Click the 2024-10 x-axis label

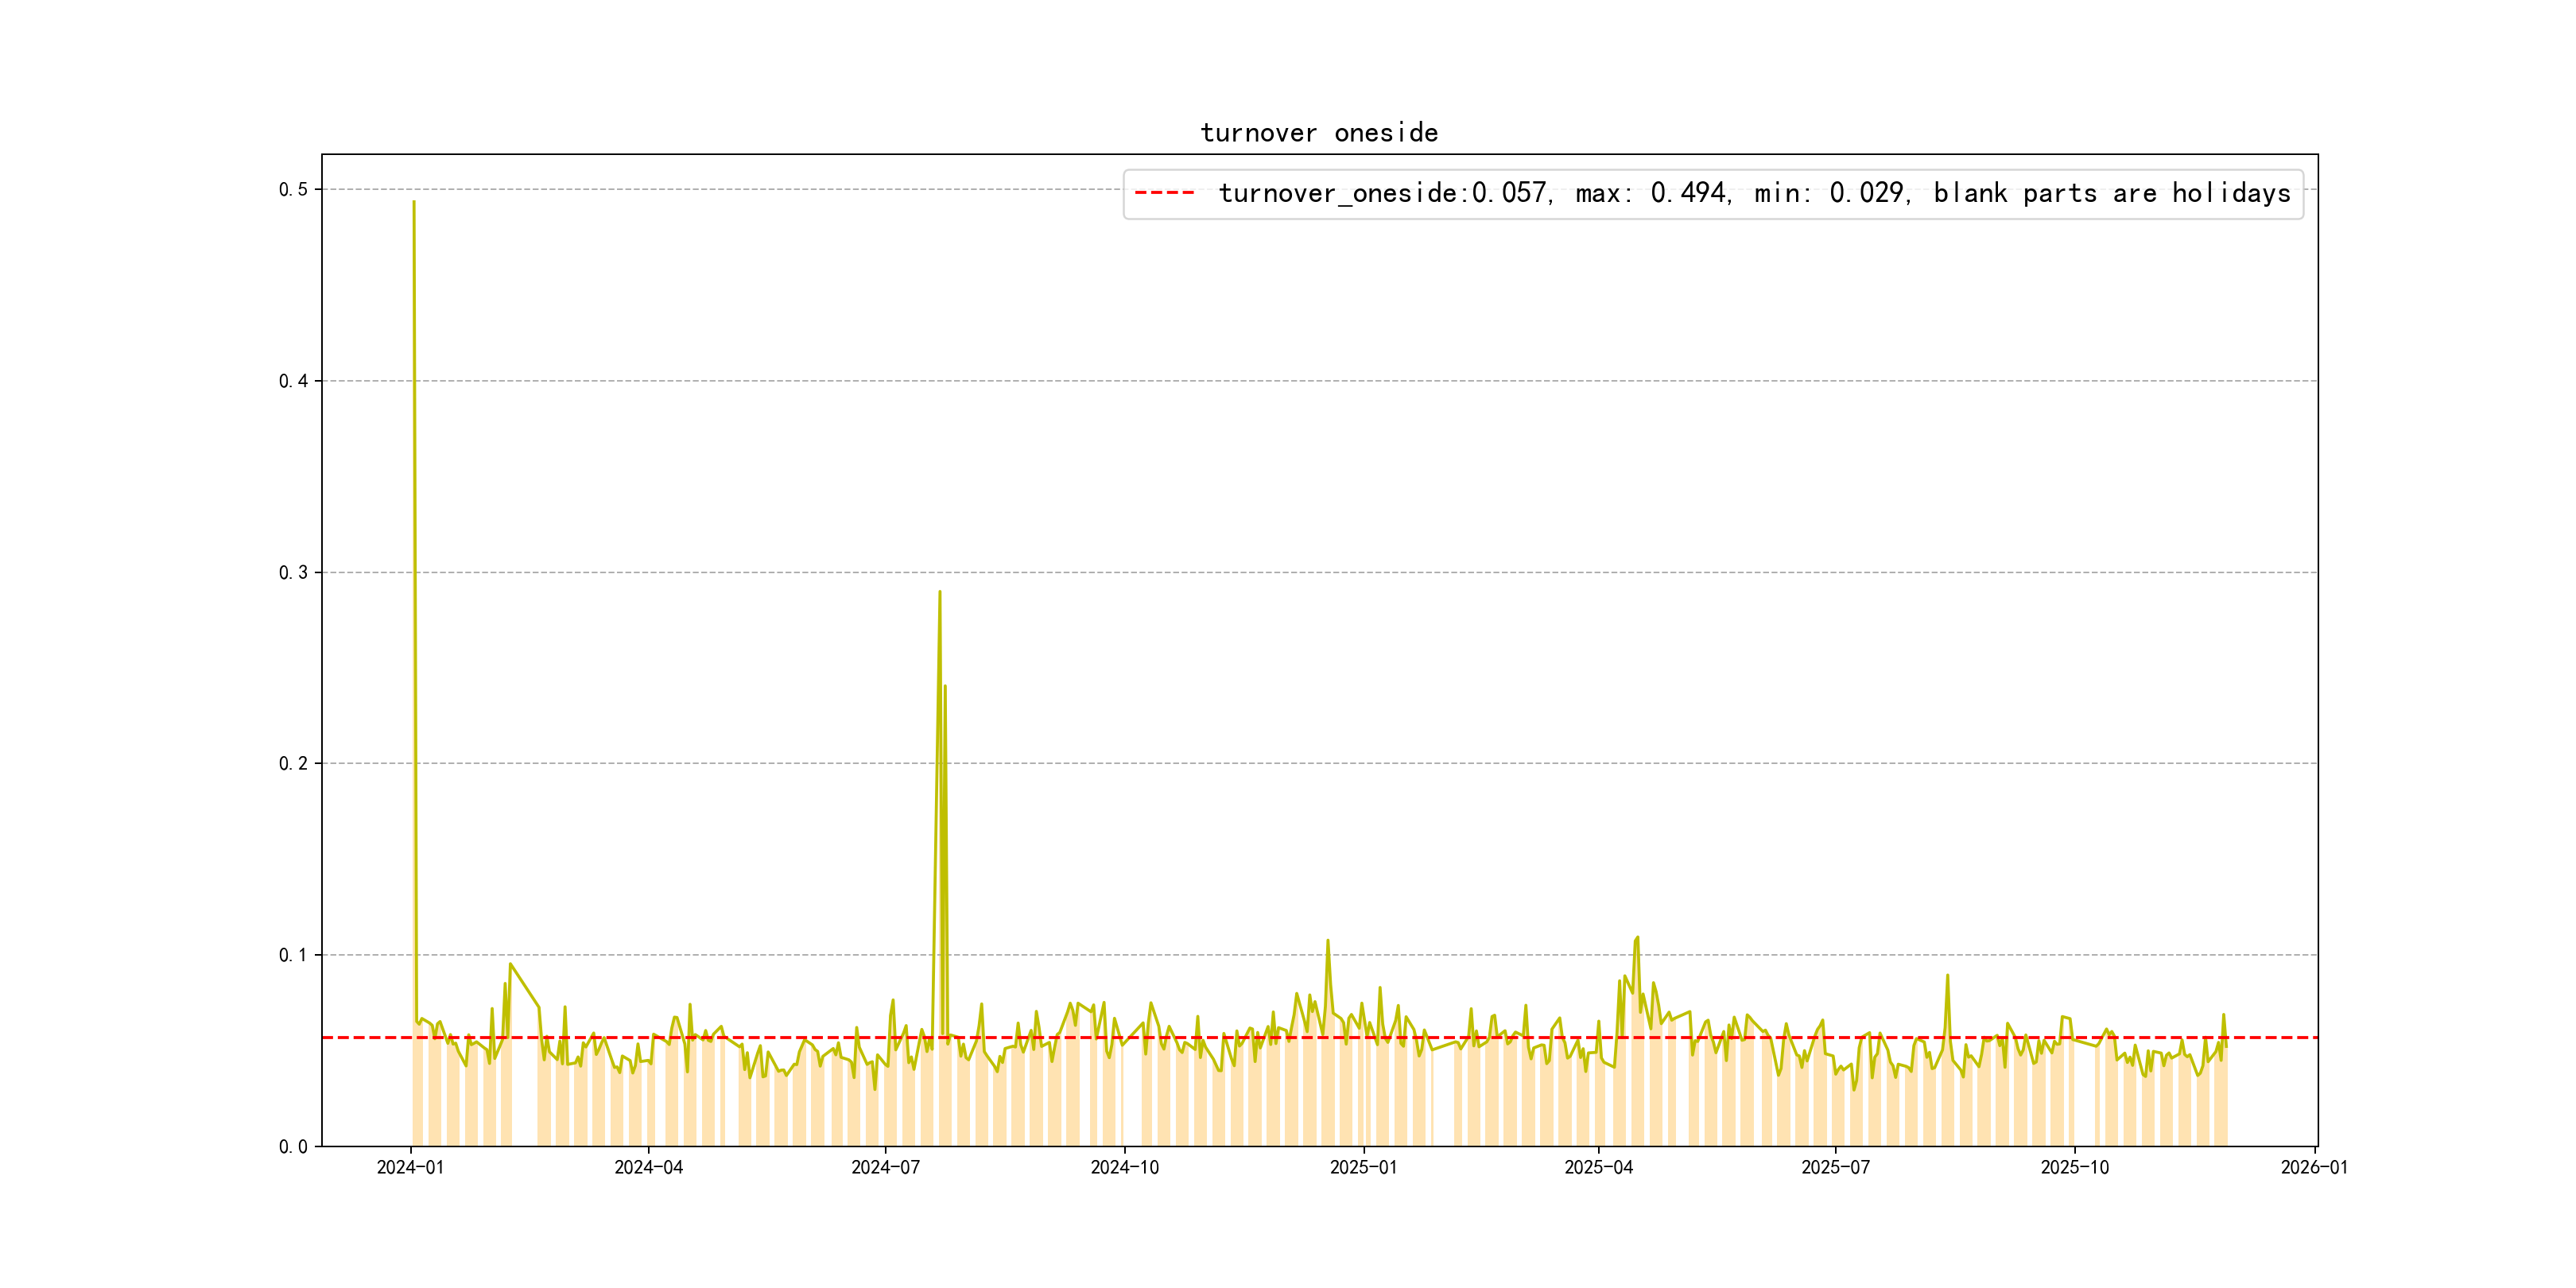pyautogui.click(x=1124, y=1168)
